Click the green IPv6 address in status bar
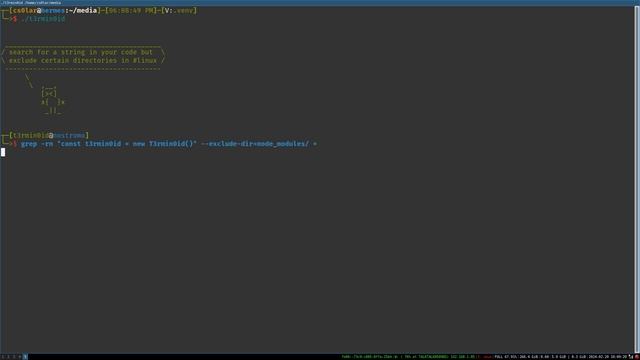Viewport: 640px width, 360px height. [x=369, y=357]
